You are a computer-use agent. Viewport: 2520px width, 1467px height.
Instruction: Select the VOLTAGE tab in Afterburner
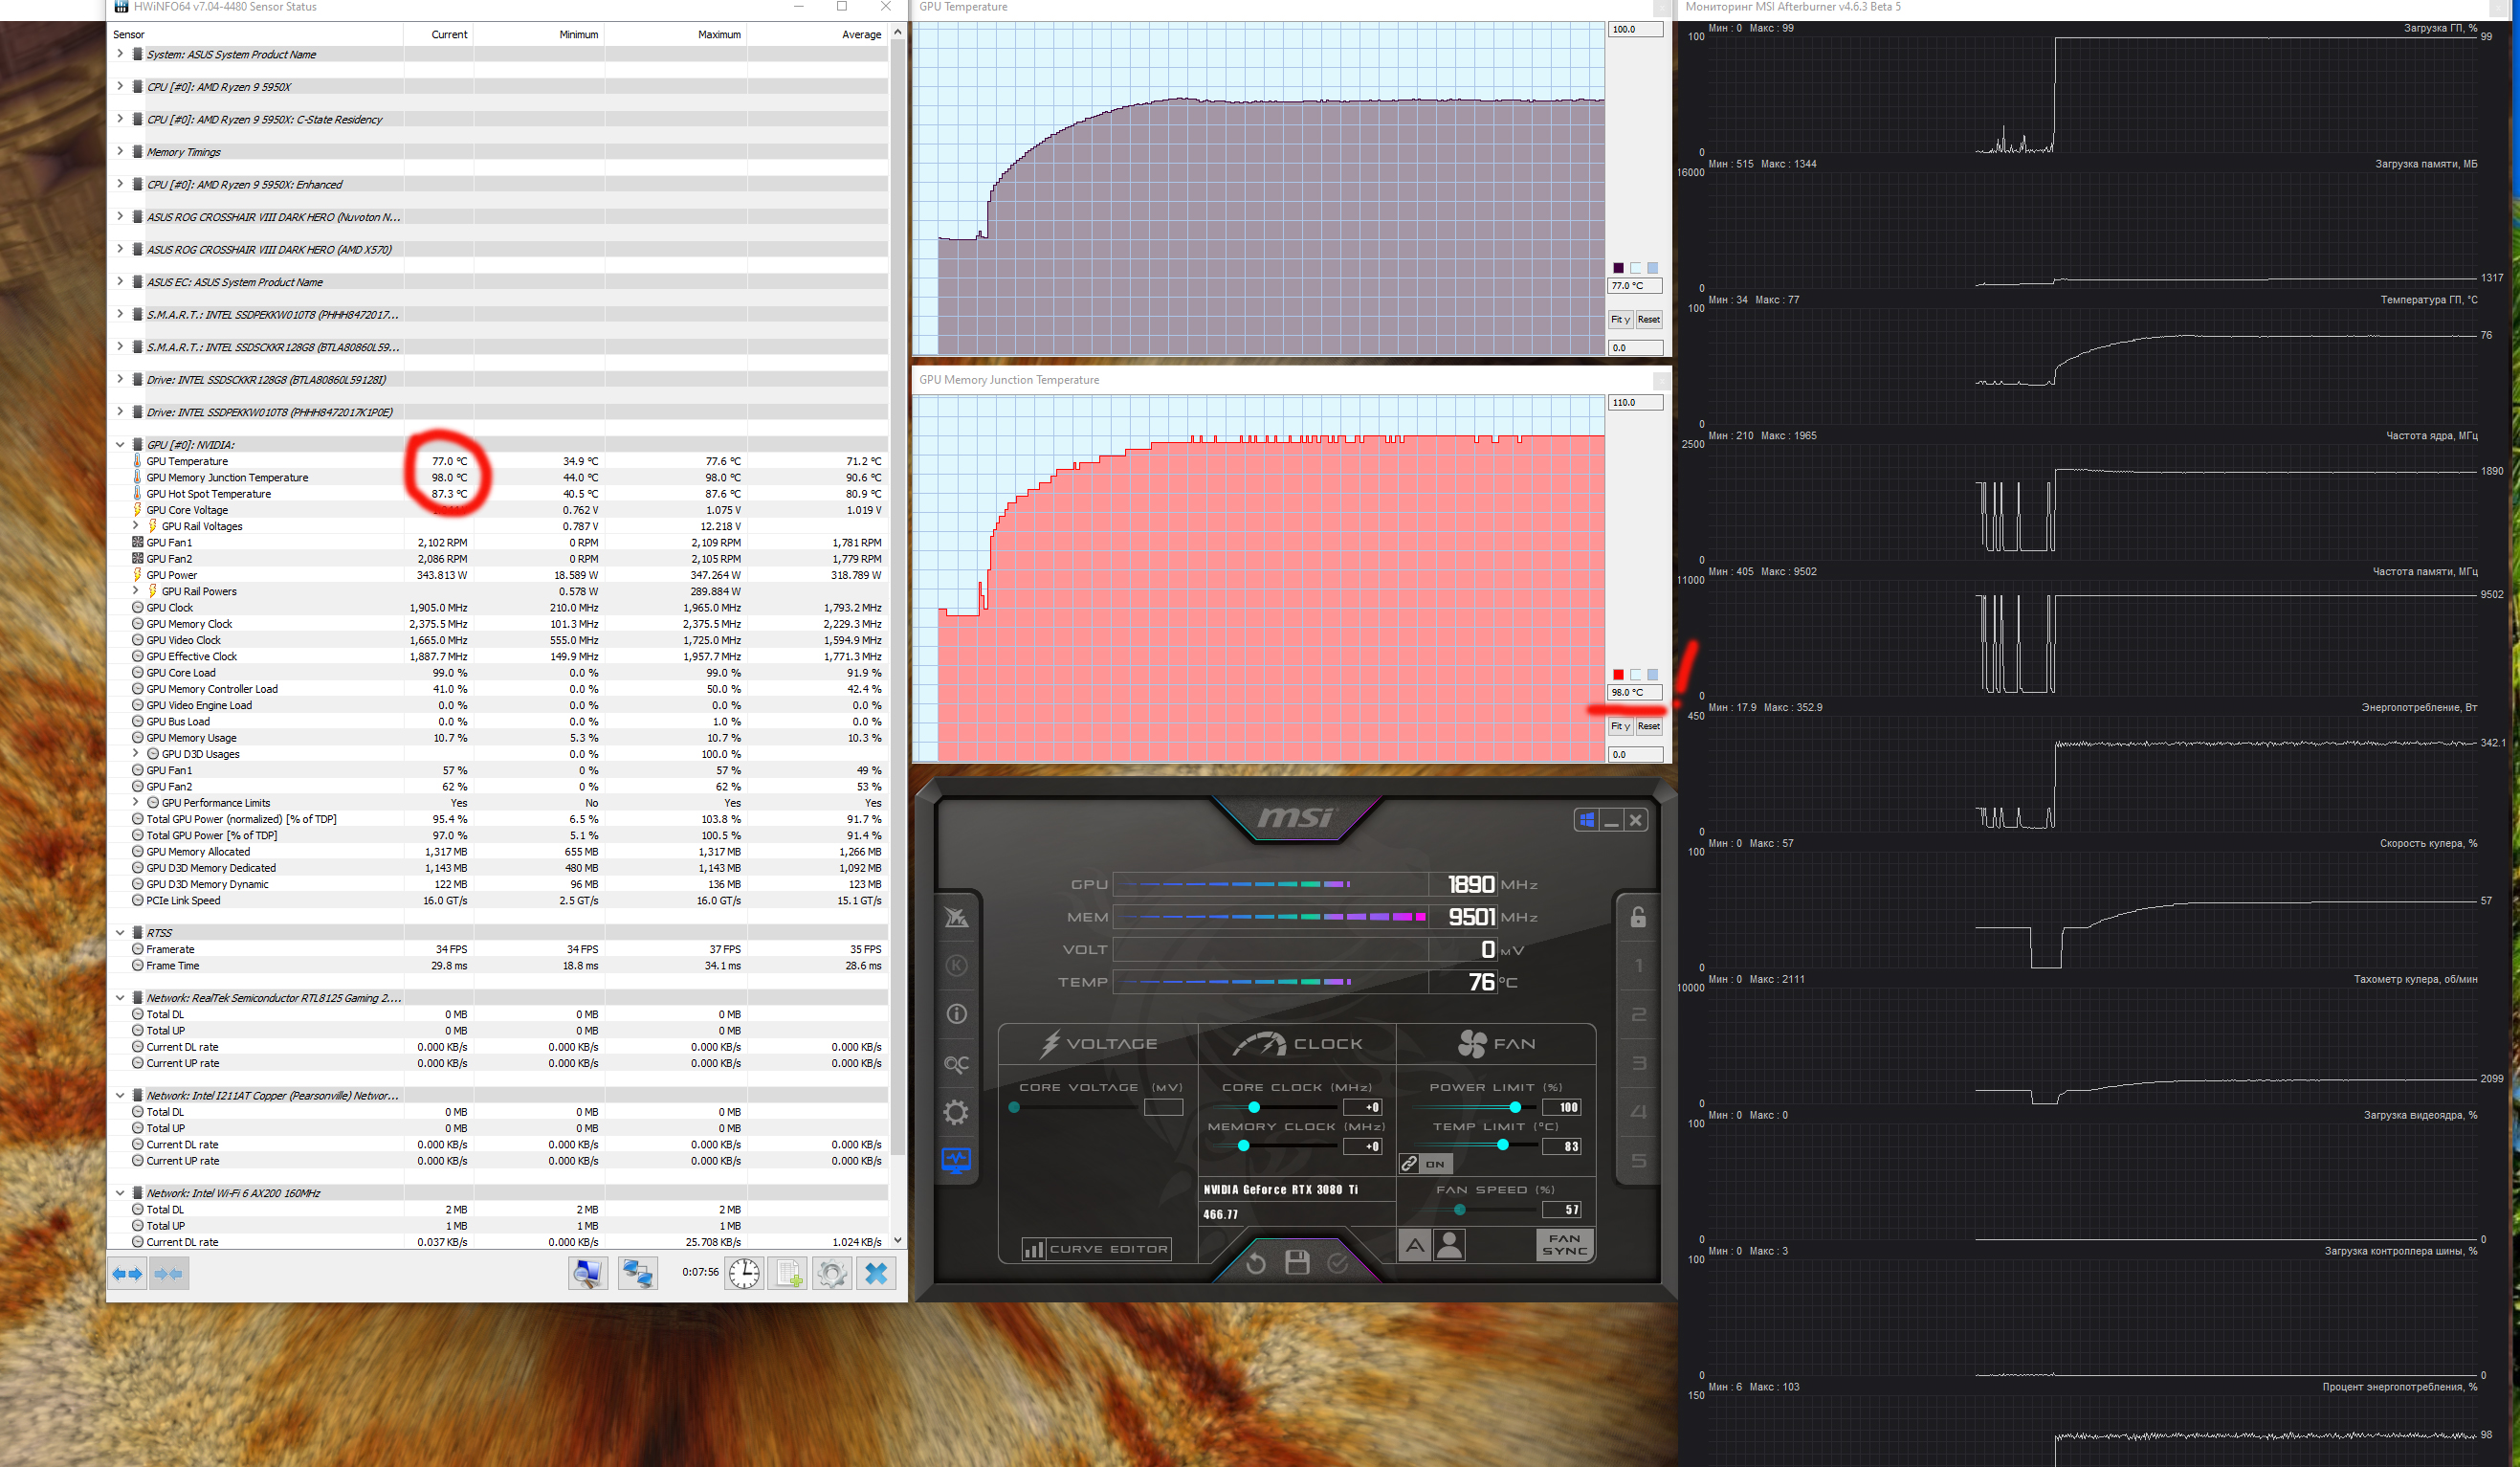click(1098, 1044)
